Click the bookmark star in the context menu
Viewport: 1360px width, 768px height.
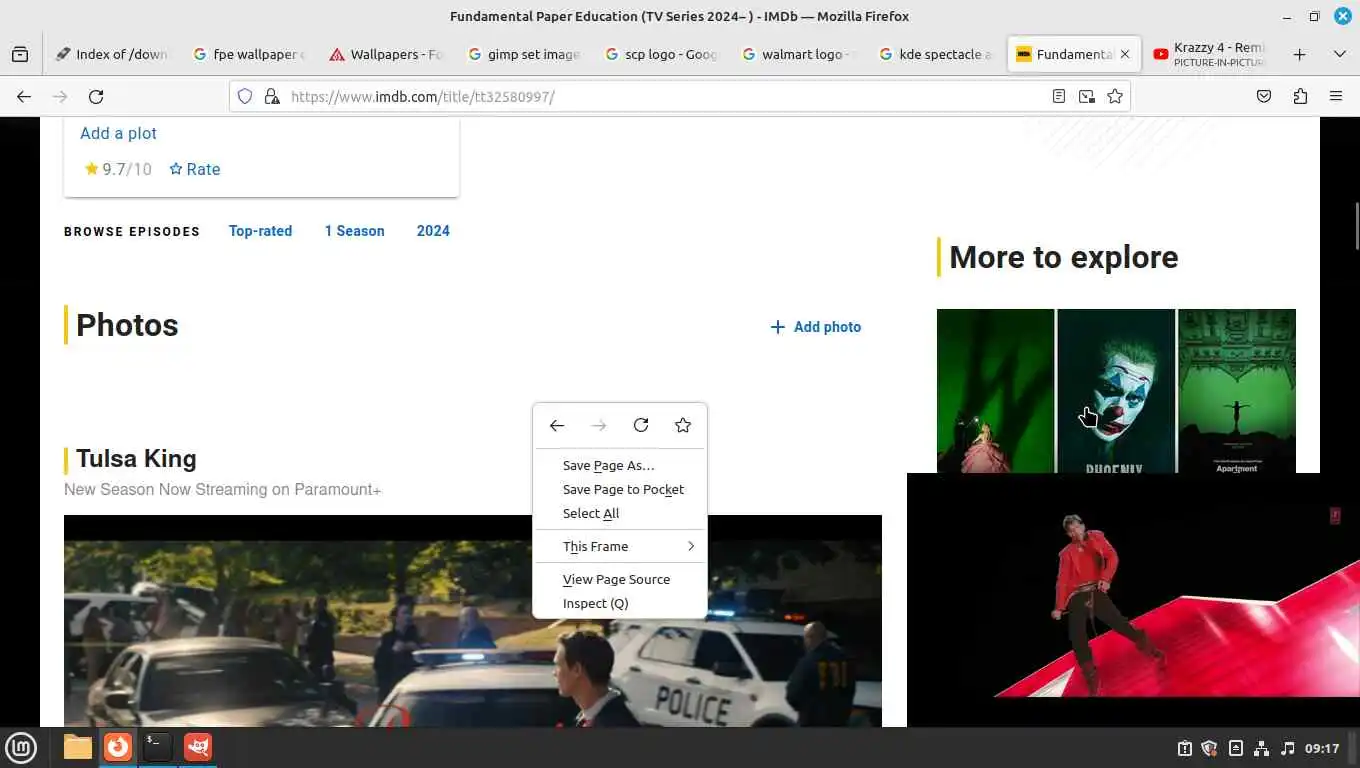[683, 425]
